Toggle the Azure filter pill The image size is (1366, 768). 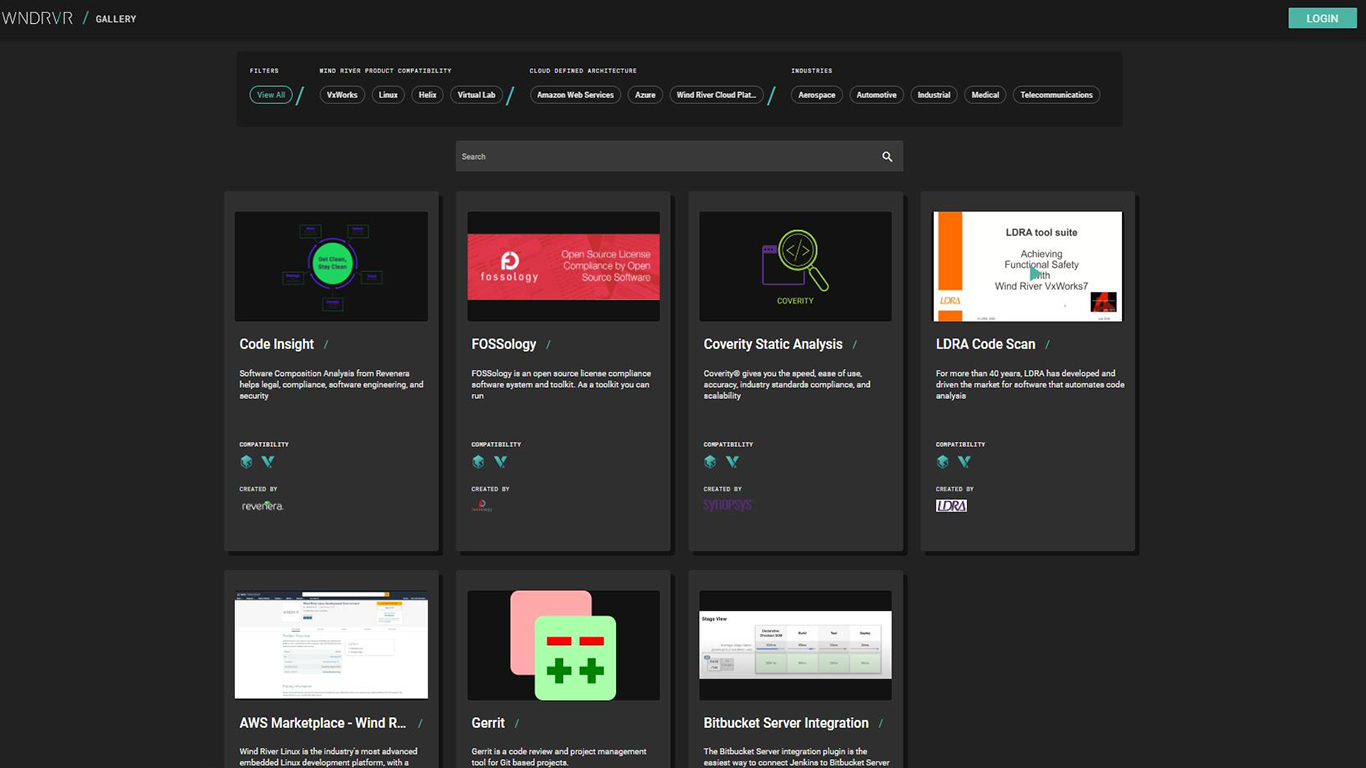pyautogui.click(x=645, y=95)
